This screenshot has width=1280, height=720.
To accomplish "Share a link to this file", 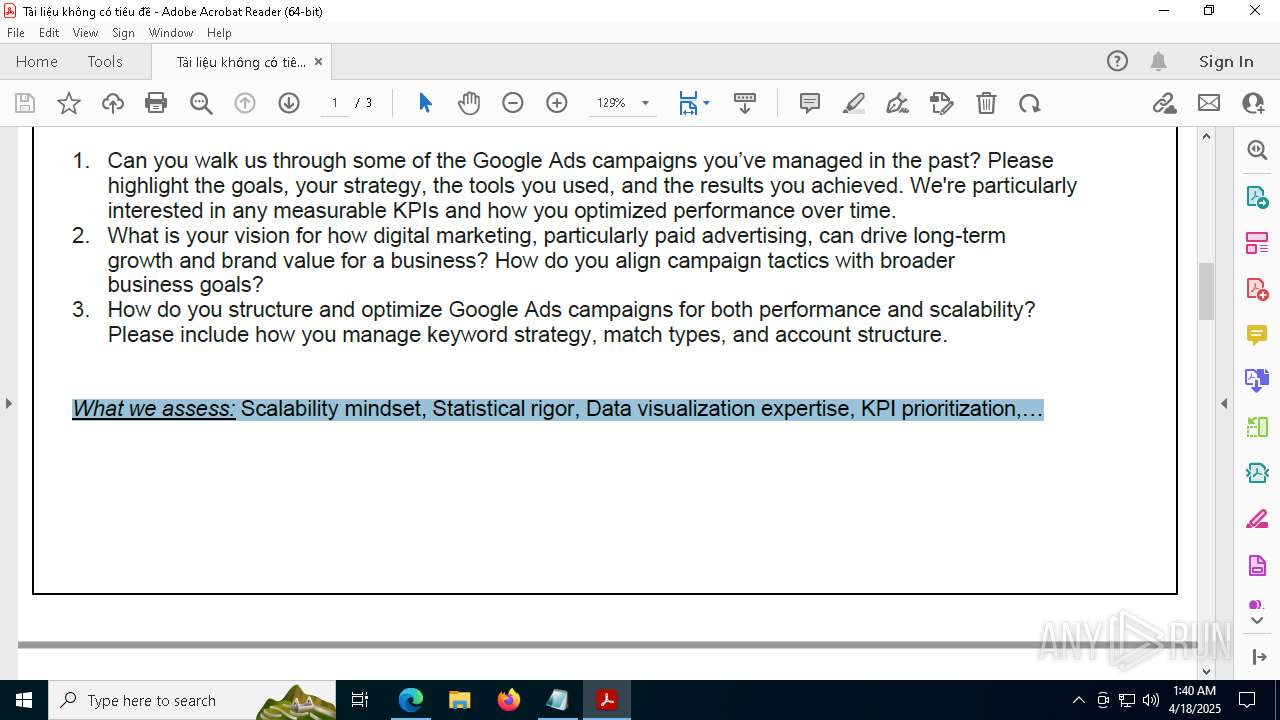I will [x=1164, y=103].
